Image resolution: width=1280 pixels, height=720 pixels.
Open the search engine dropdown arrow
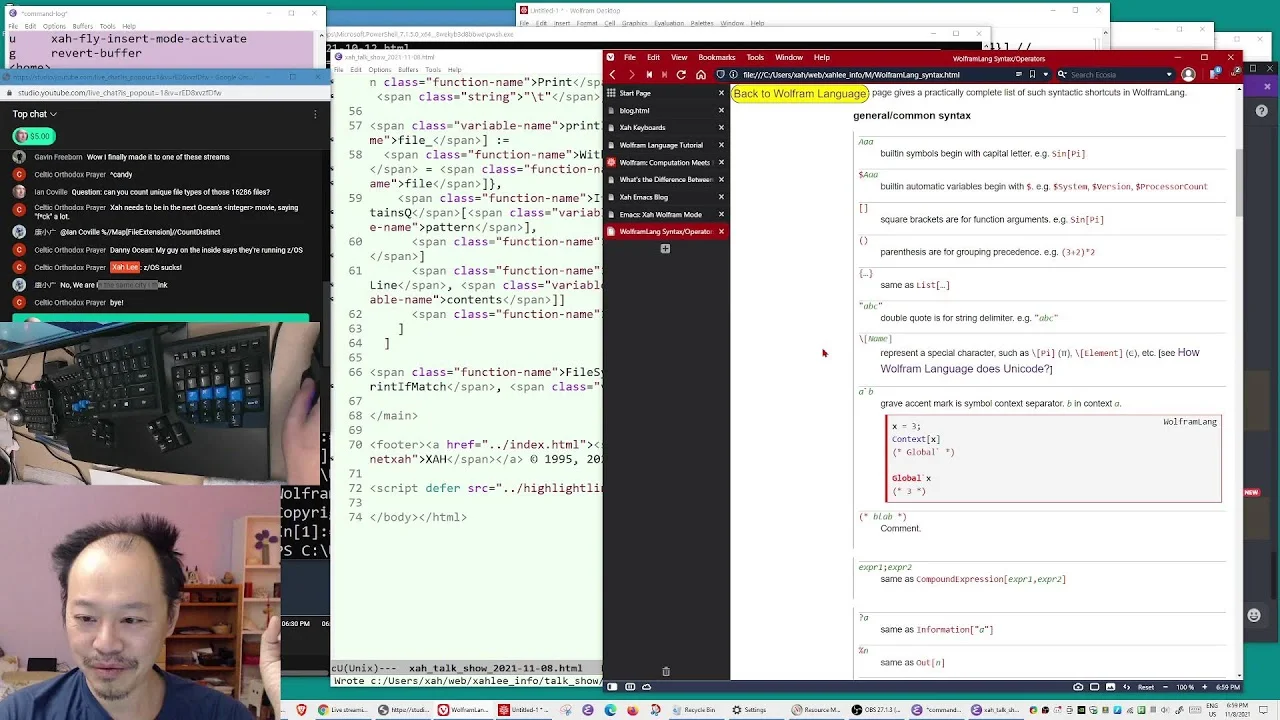[x=1169, y=75]
